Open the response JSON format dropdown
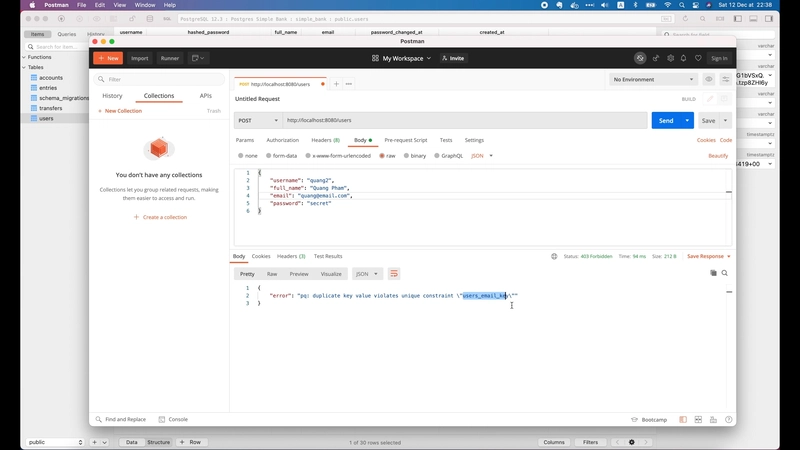The height and width of the screenshot is (450, 800). click(366, 273)
